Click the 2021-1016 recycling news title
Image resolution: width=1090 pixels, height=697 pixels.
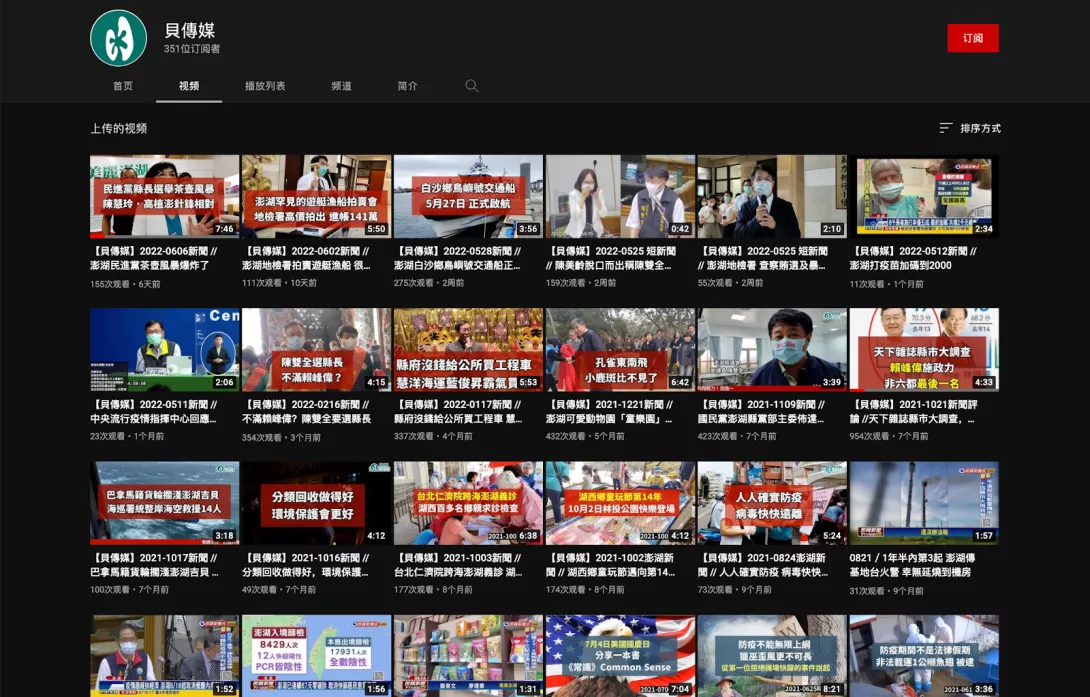point(316,565)
